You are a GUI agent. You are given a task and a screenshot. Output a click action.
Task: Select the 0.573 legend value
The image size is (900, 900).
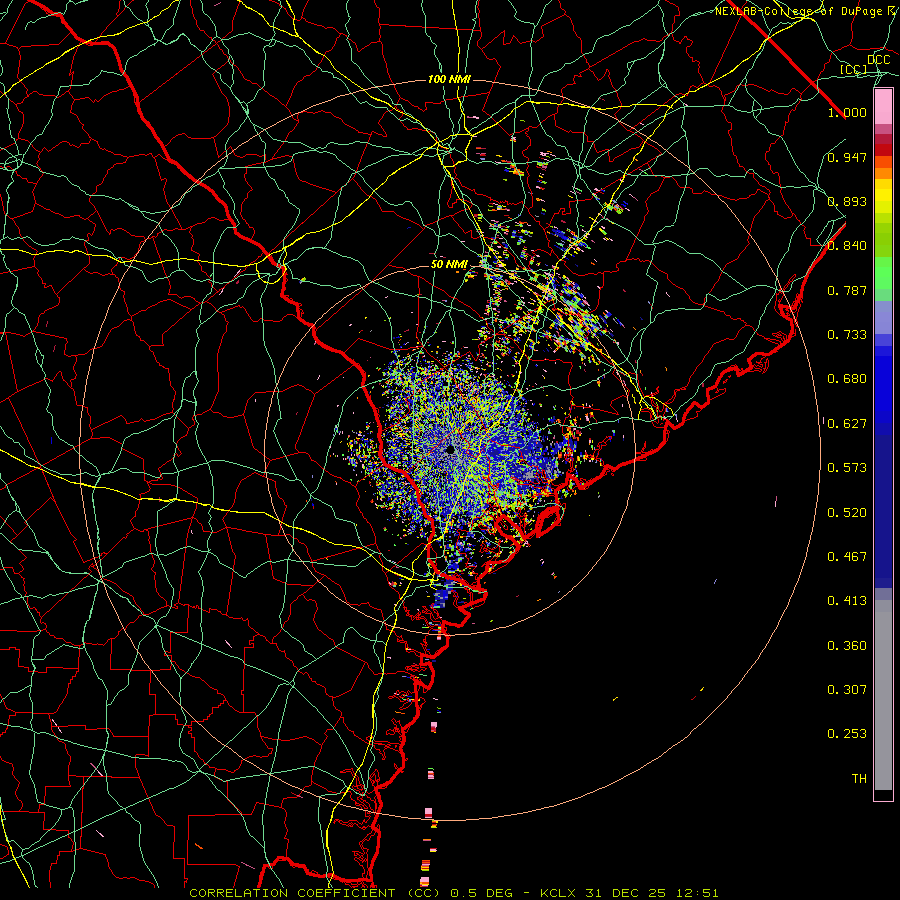click(847, 468)
